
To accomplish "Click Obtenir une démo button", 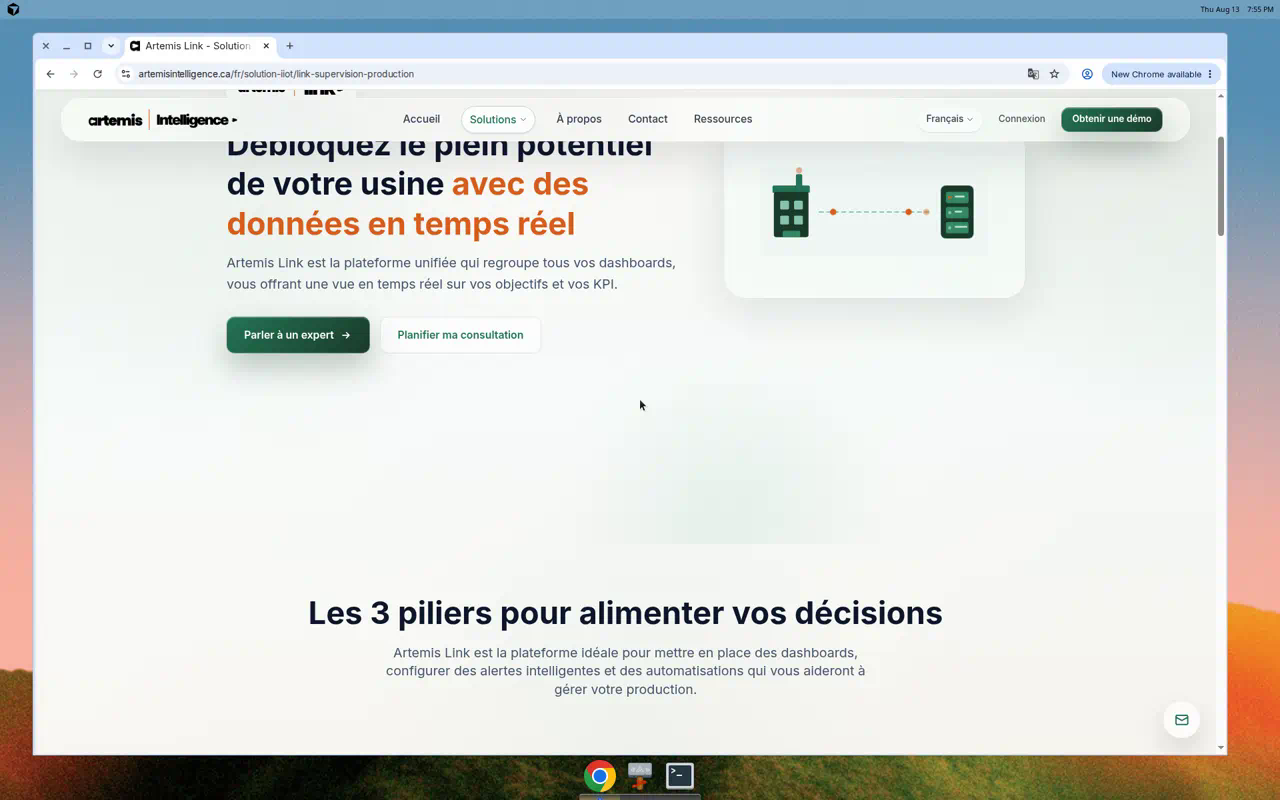I will tap(1111, 119).
